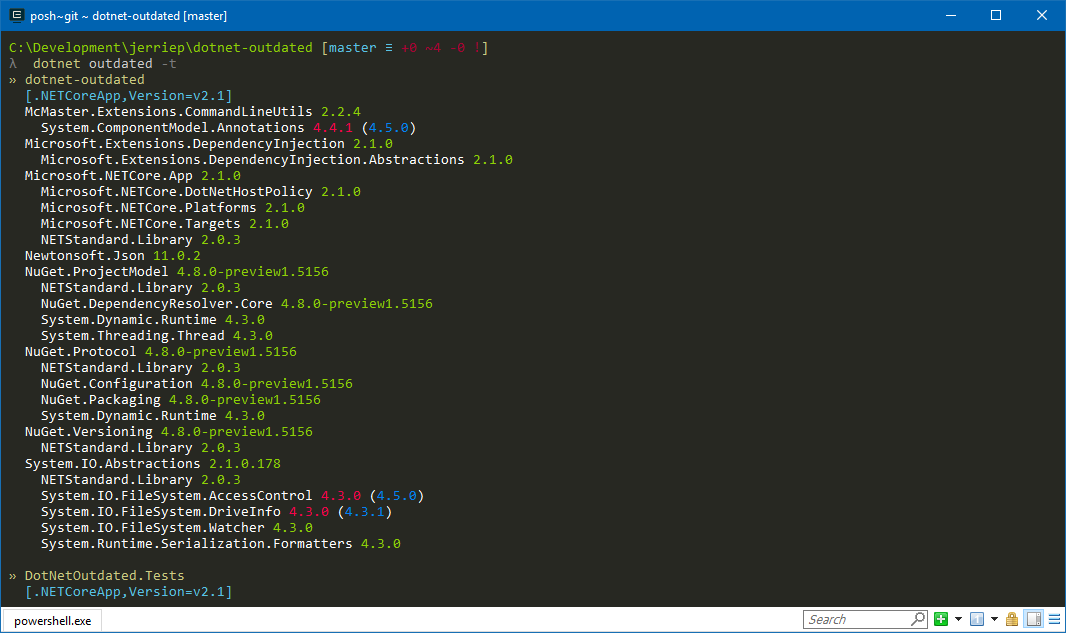
Task: Click the NuGet.ProjectModel line
Action: click(177, 271)
